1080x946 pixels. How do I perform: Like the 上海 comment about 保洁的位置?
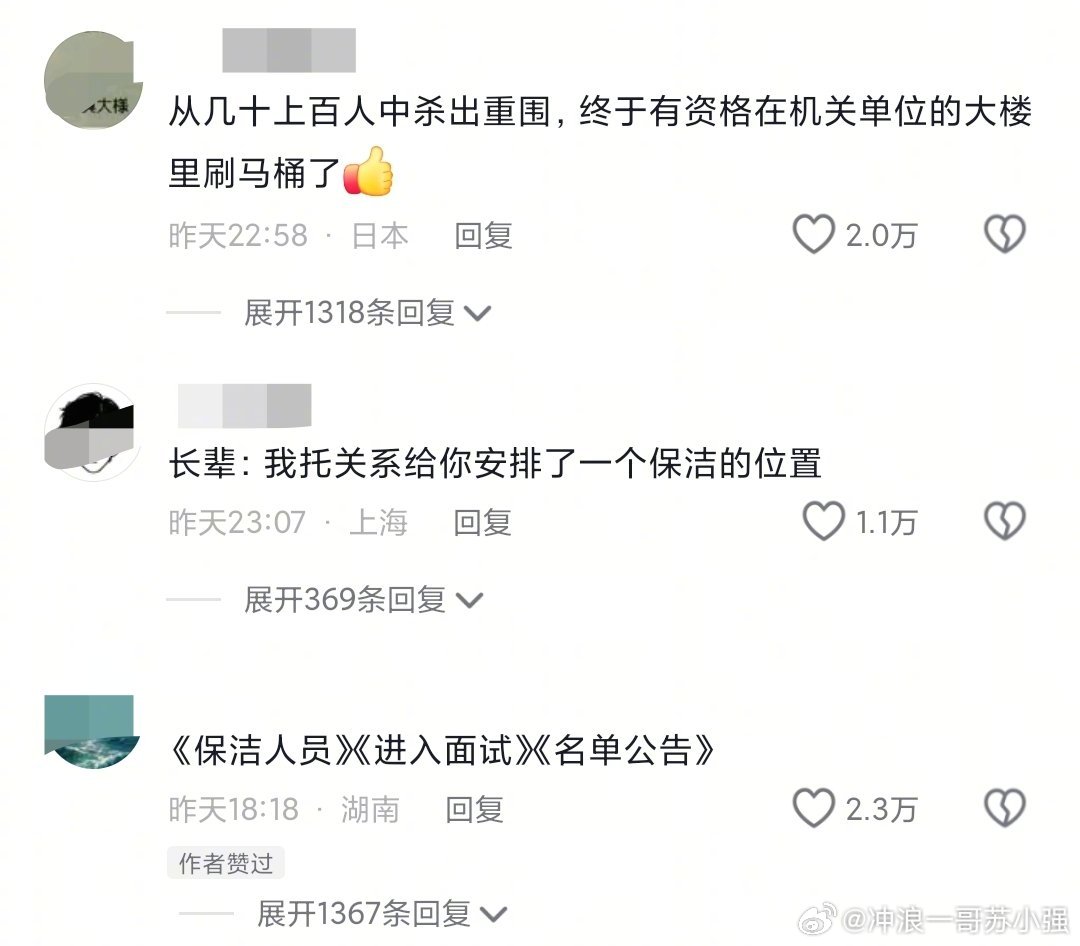pos(823,521)
